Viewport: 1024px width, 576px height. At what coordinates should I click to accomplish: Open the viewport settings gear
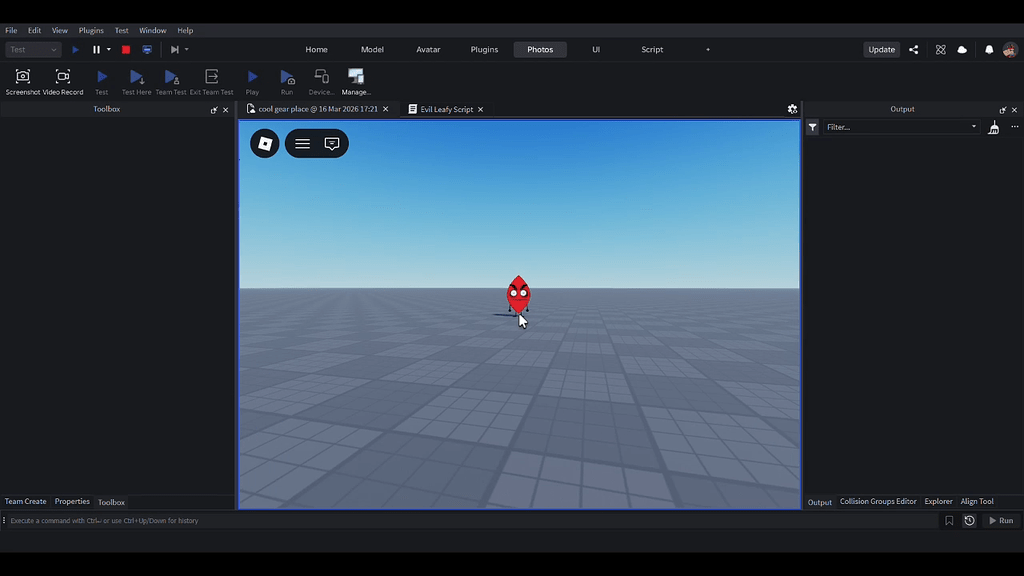click(792, 109)
